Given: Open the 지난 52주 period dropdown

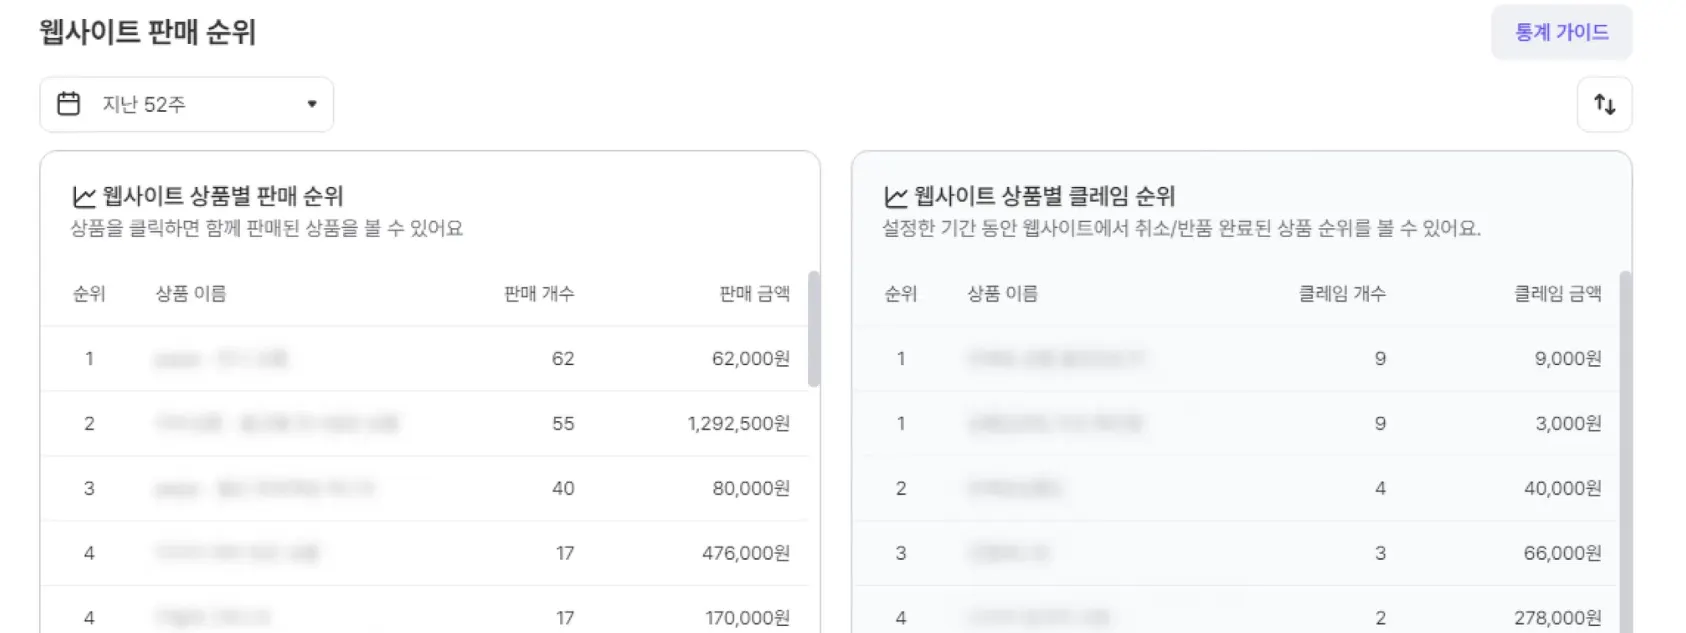Looking at the screenshot, I should point(186,104).
